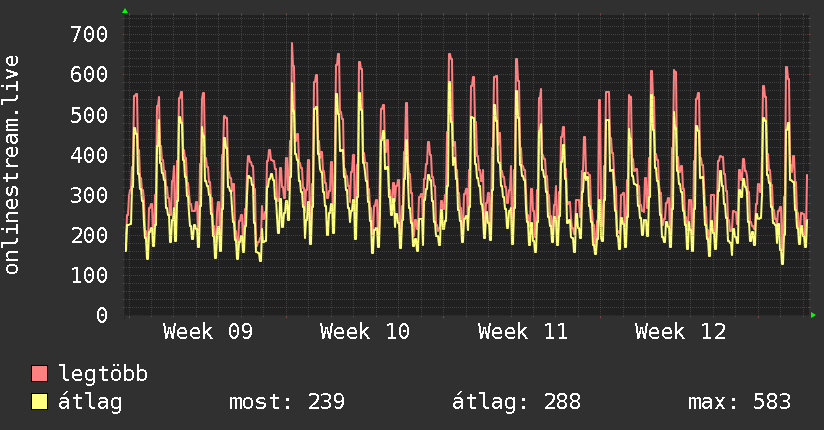
Task: Click the Week 12 axis label
Action: pyautogui.click(x=680, y=332)
